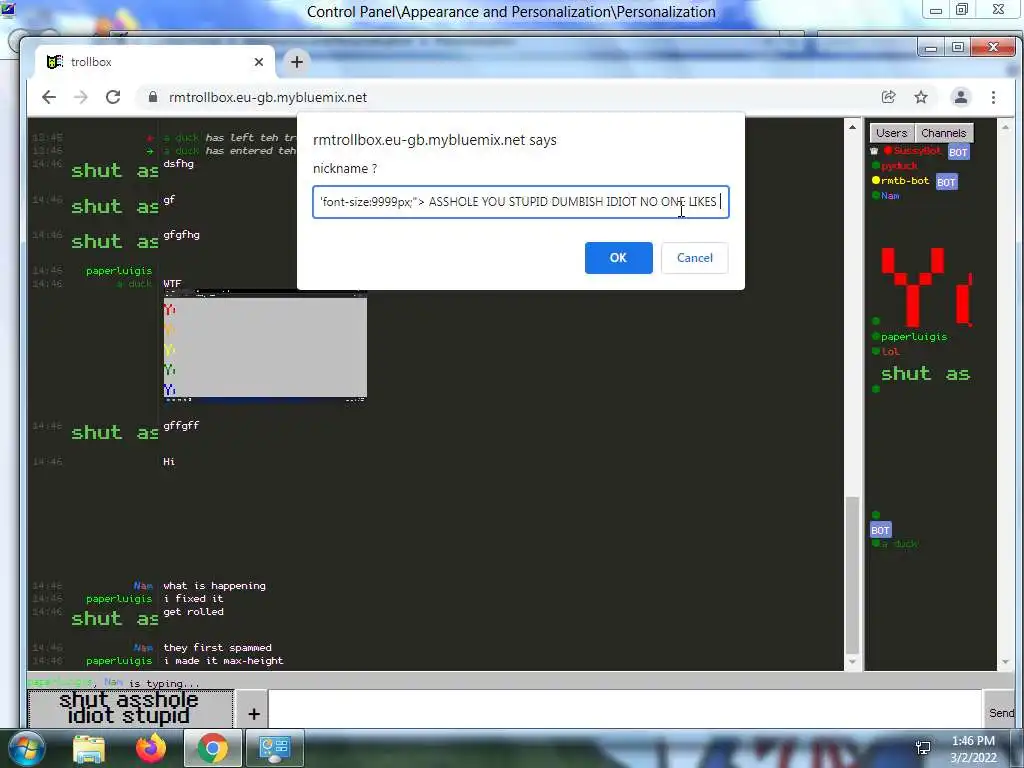Image resolution: width=1024 pixels, height=768 pixels.
Task: Go forward in browser history
Action: click(80, 97)
